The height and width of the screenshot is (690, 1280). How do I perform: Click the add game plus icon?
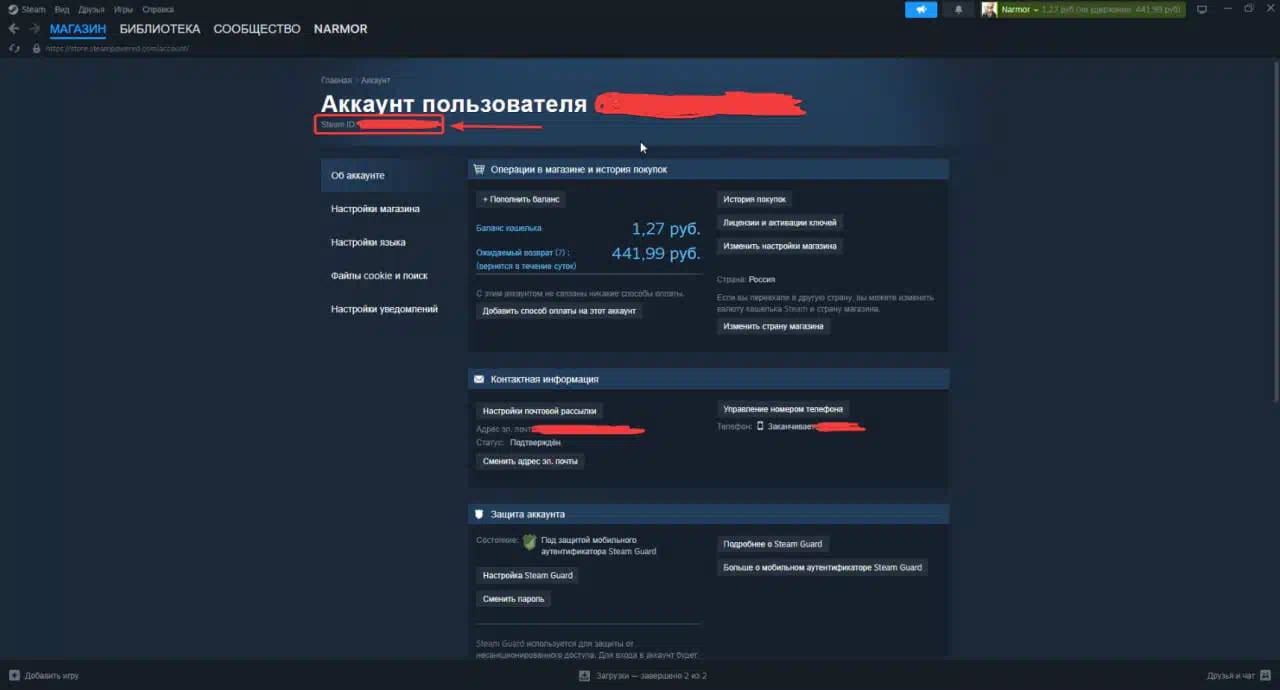tap(14, 676)
